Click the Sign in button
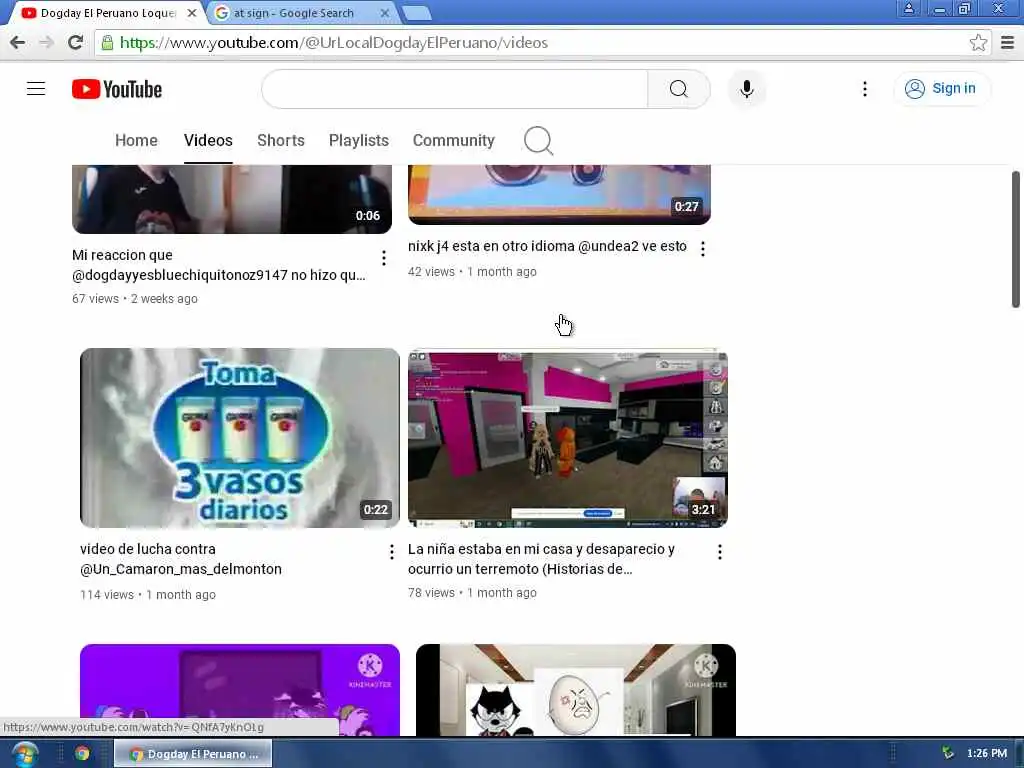This screenshot has height=768, width=1024. pos(942,88)
